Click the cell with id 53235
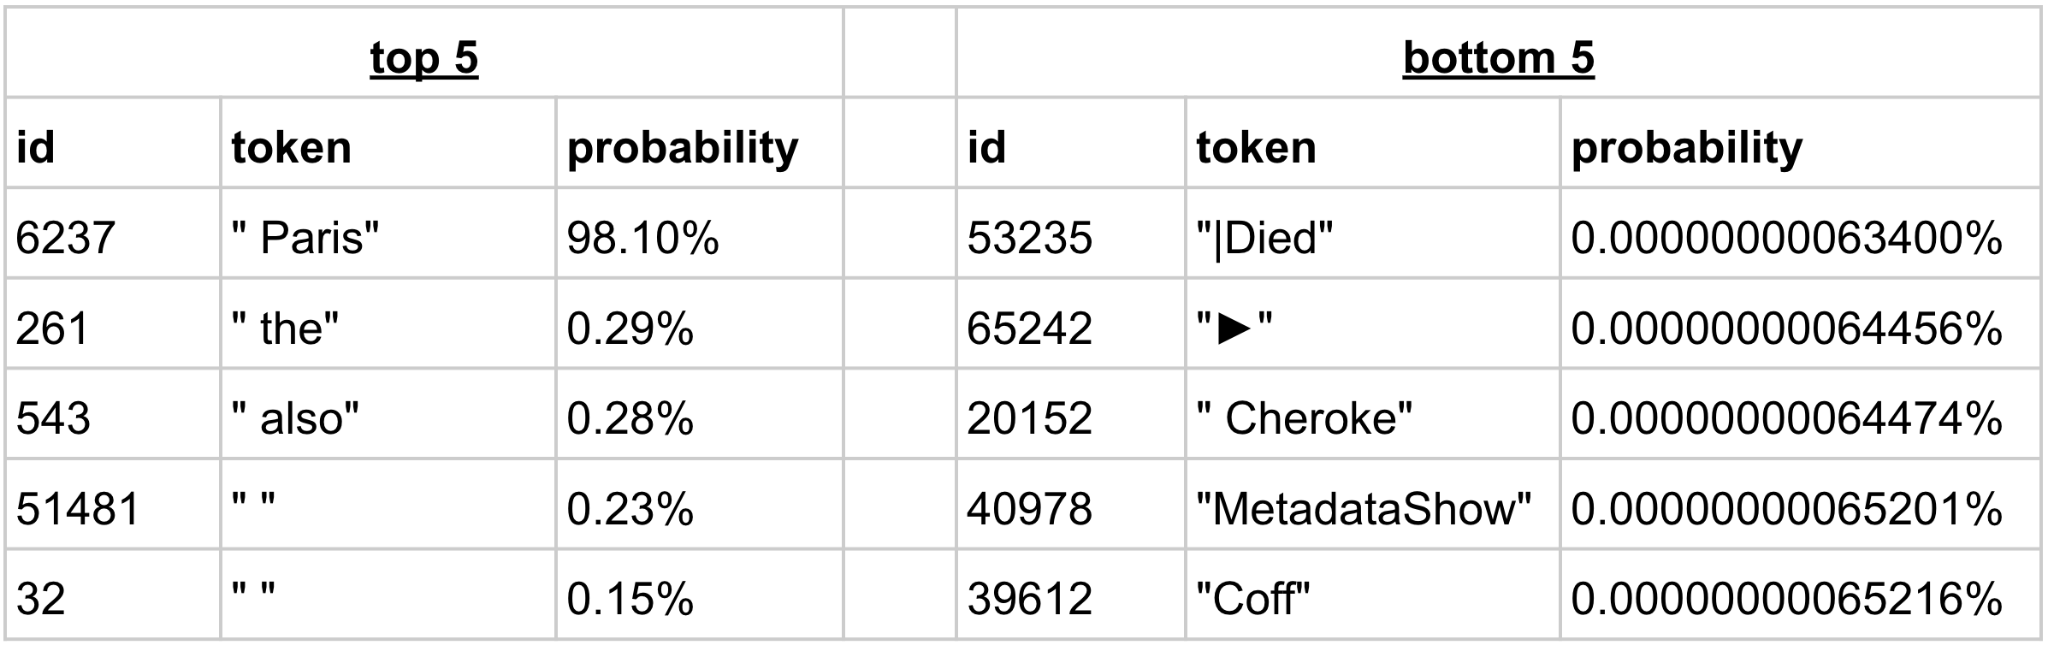This screenshot has width=2048, height=647. (x=1030, y=238)
